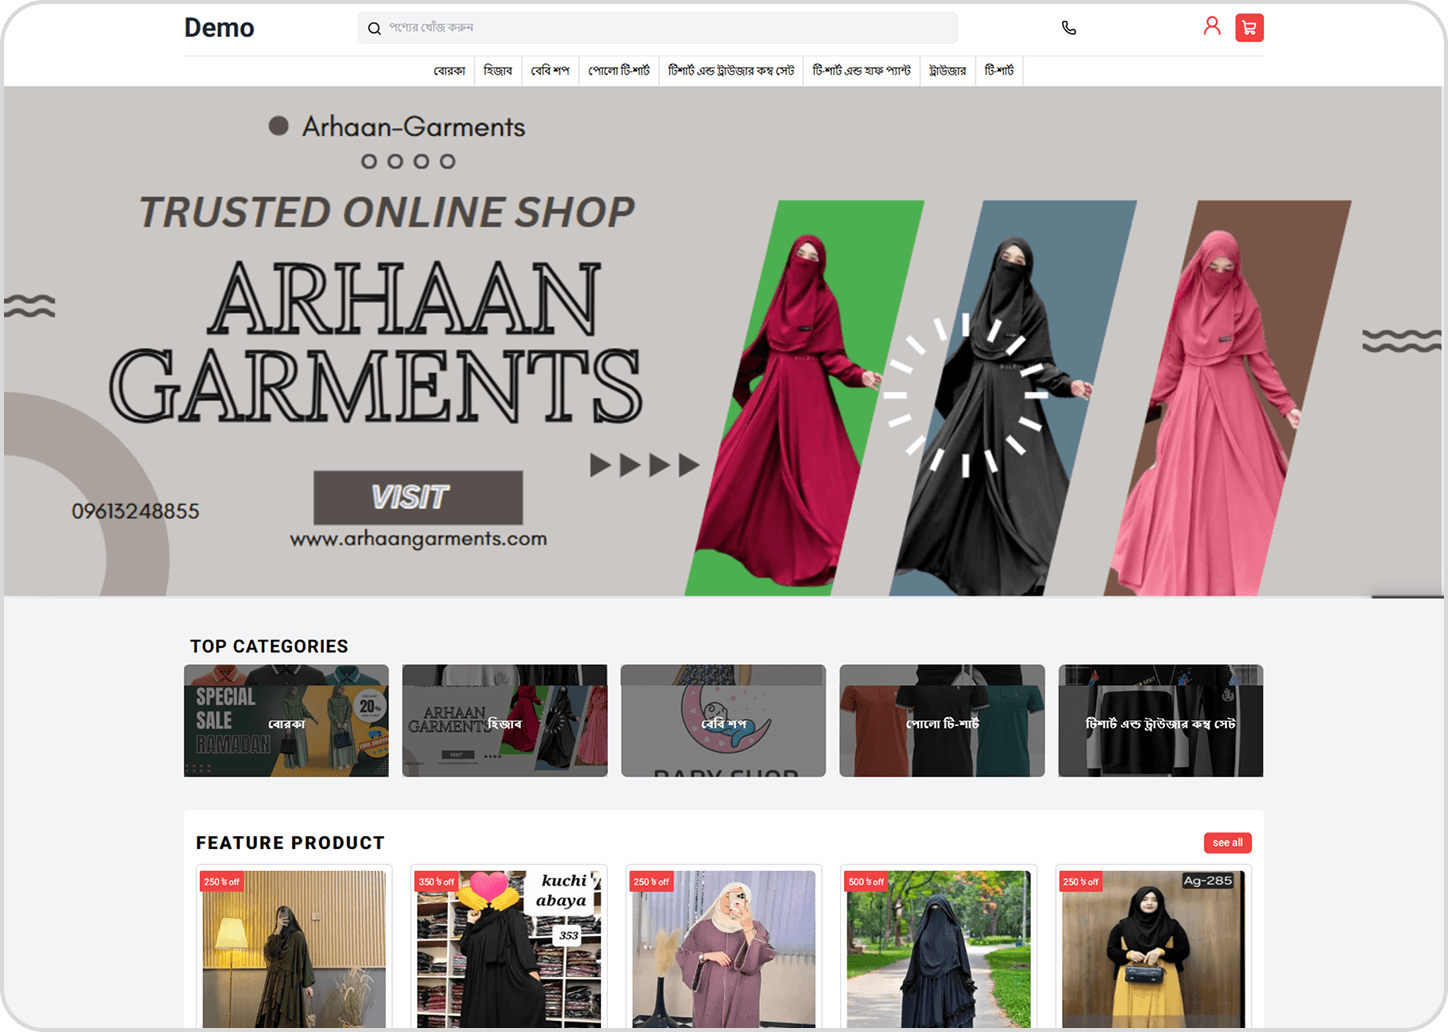Screen dimensions: 1448x1032
Task: Choose ট্রাউজার in the navigation bar
Action: pyautogui.click(x=947, y=71)
